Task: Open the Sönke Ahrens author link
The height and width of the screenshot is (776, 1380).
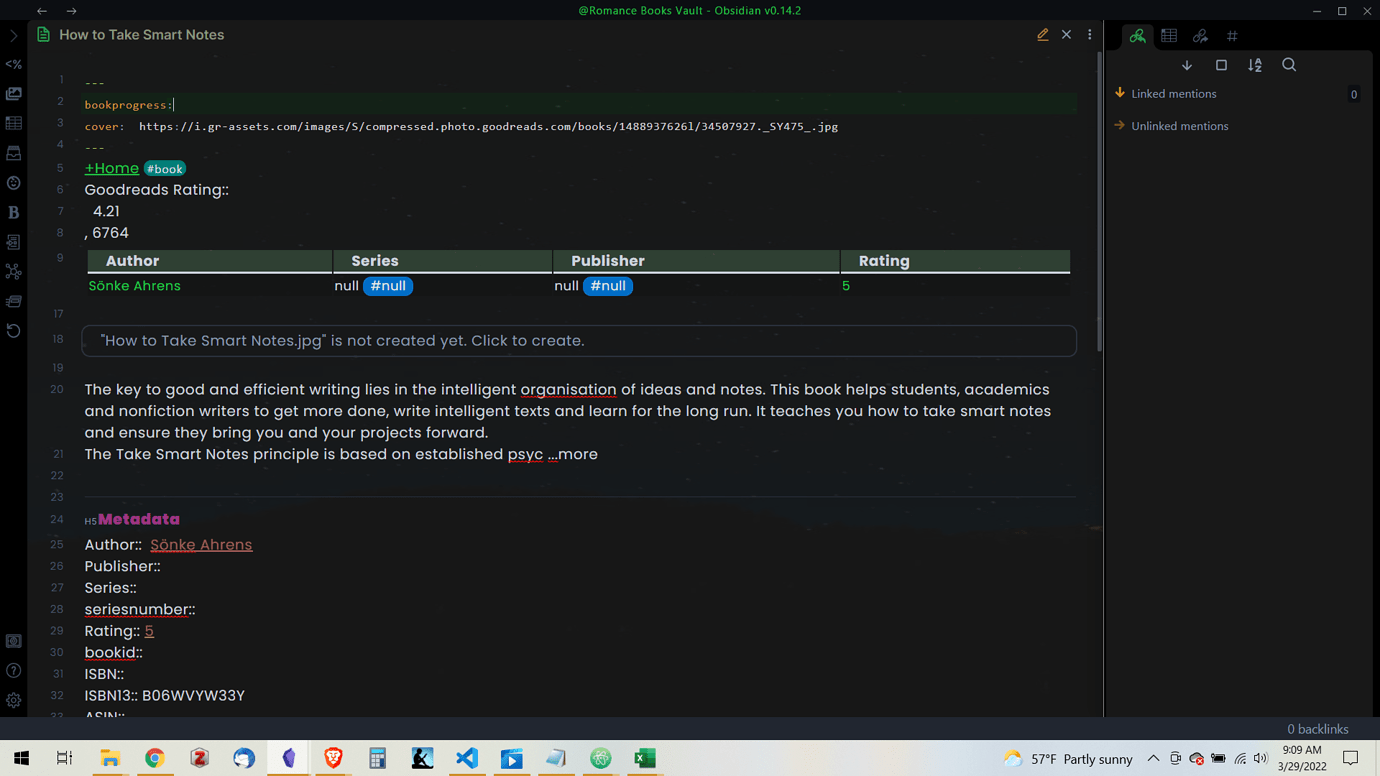Action: (200, 544)
